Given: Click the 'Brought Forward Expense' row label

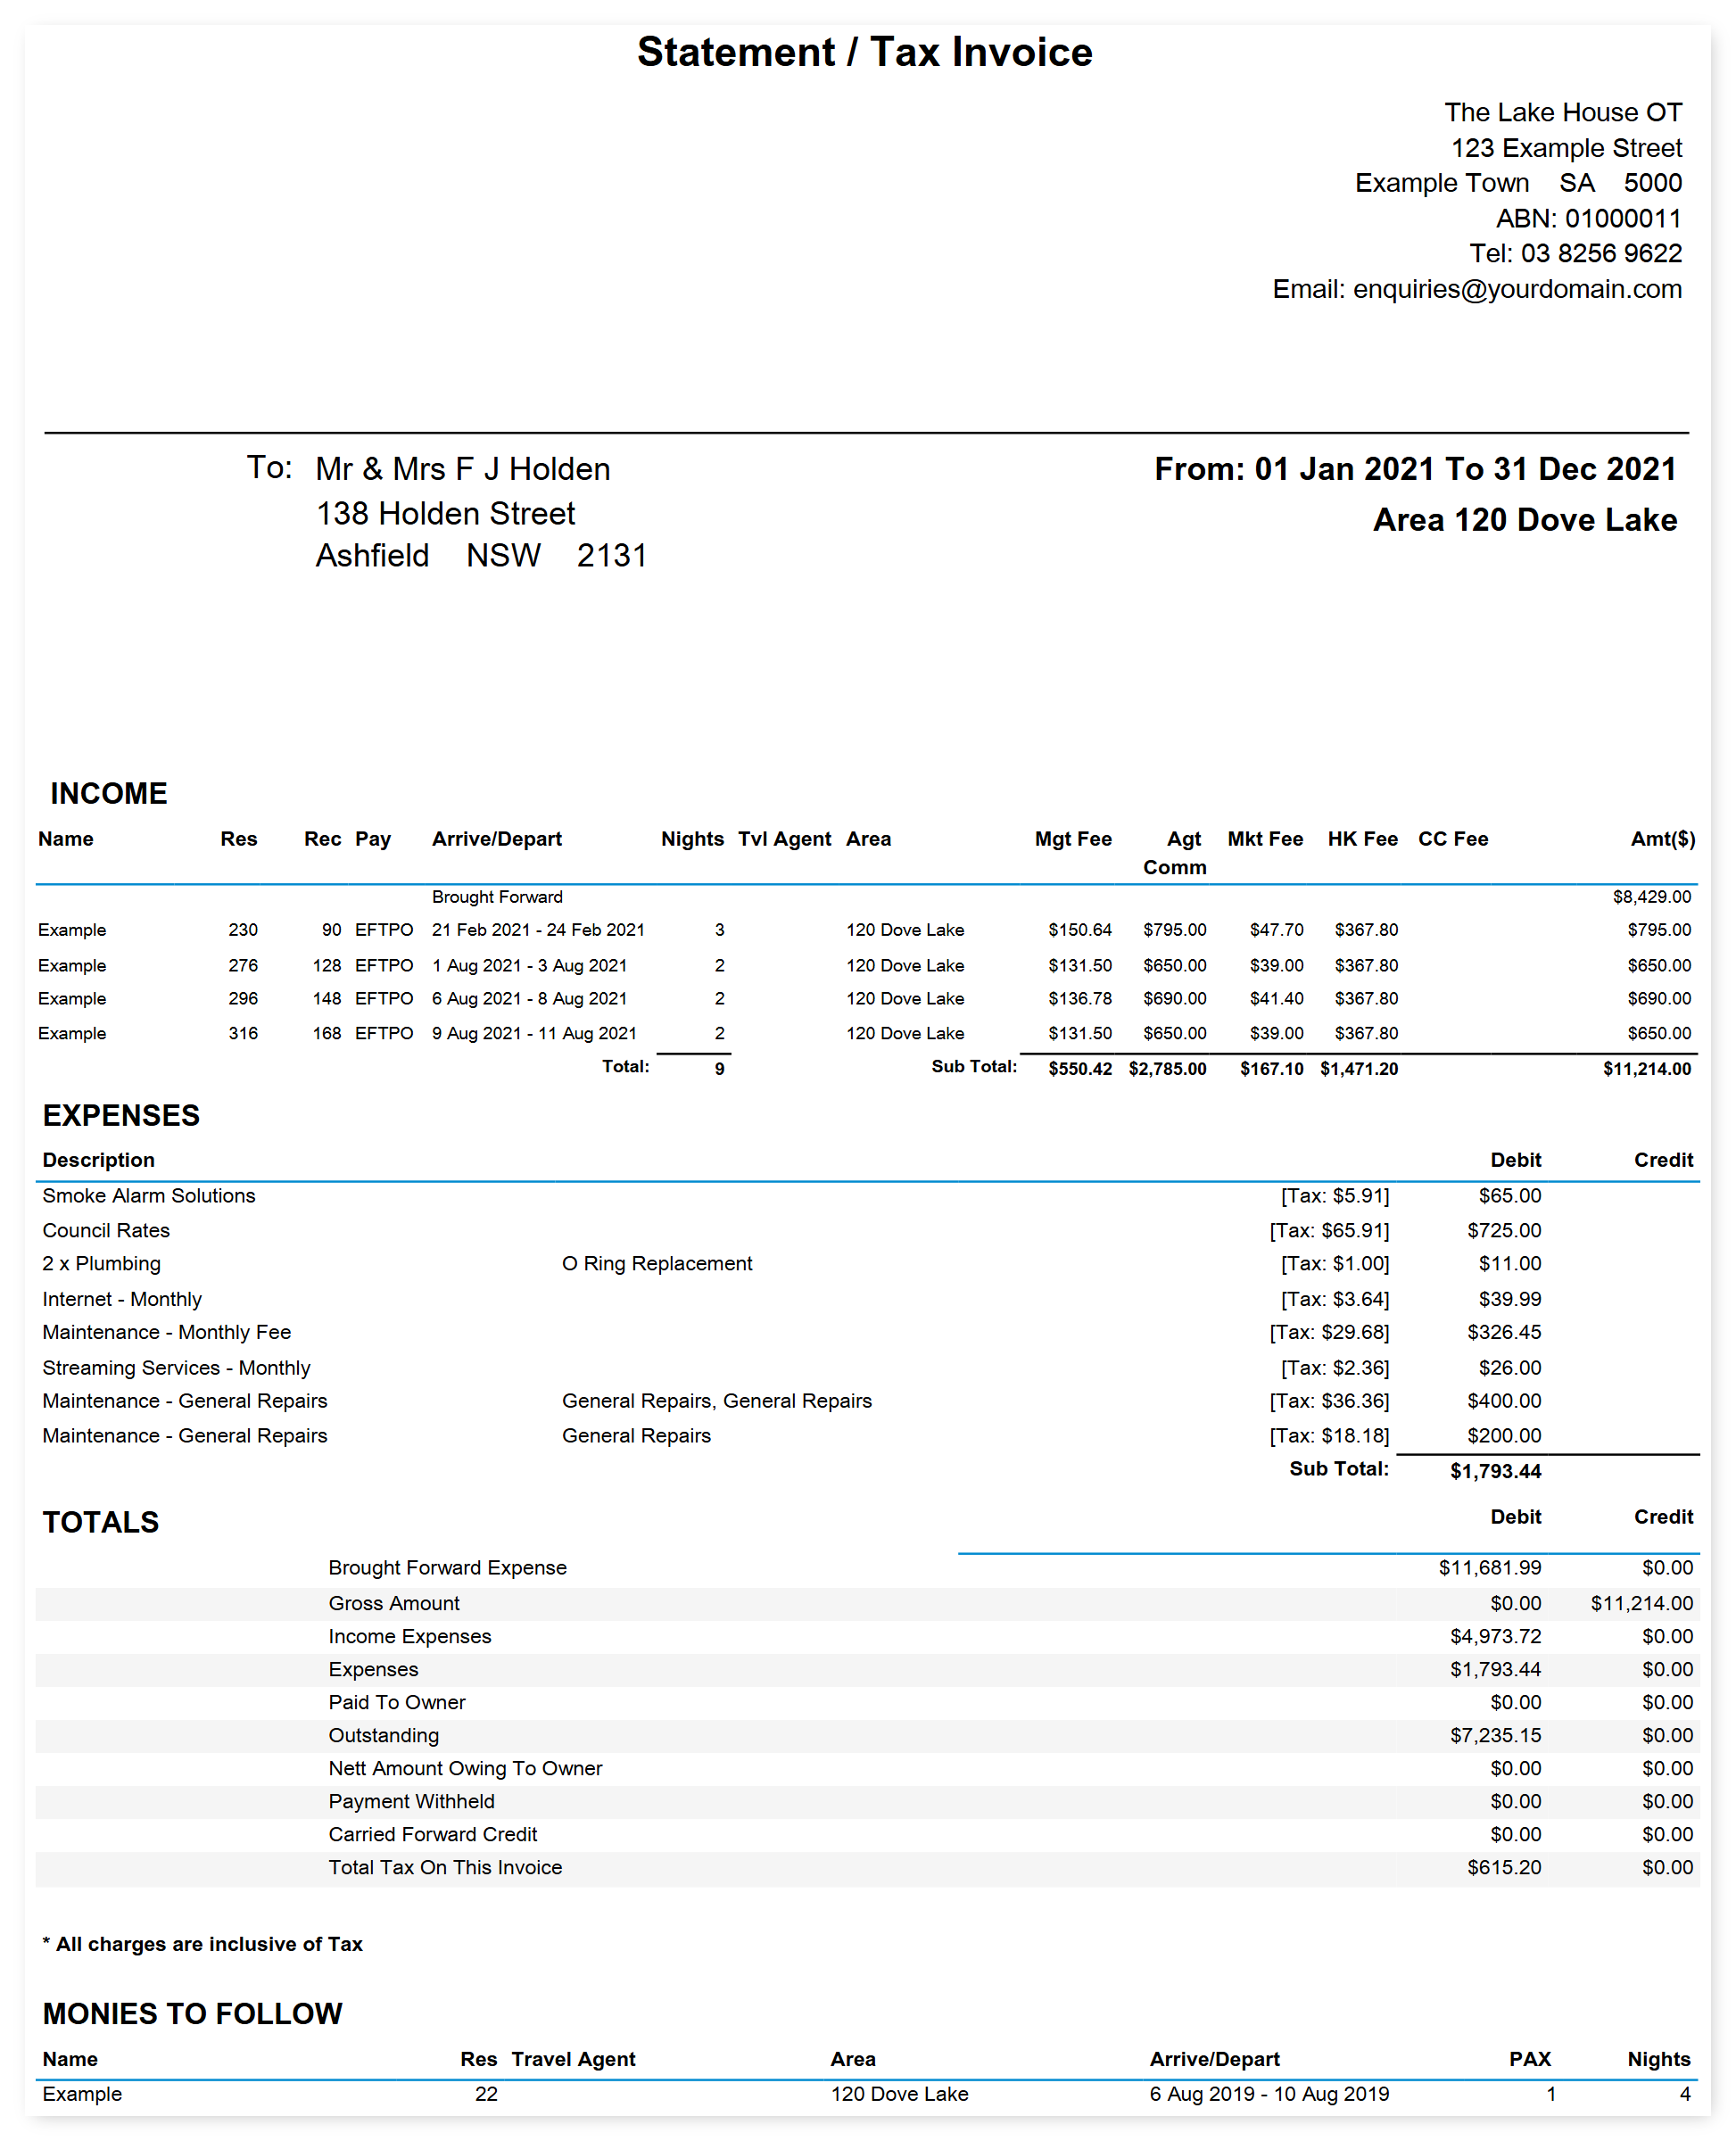Looking at the screenshot, I should (447, 1568).
